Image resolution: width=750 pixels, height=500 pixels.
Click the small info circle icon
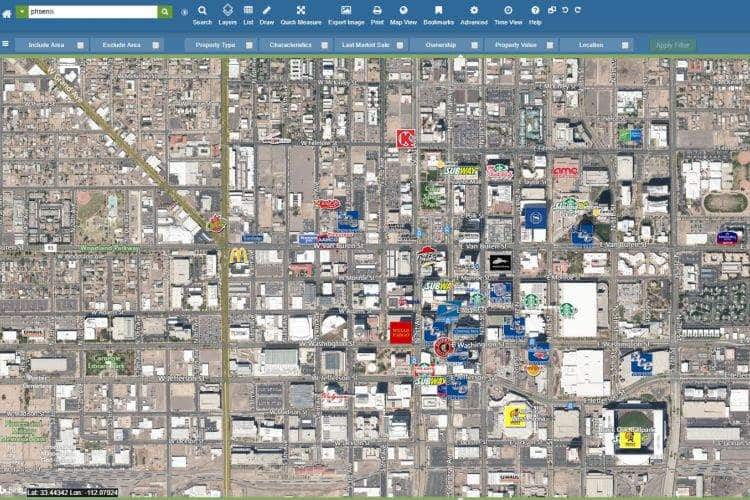point(184,12)
